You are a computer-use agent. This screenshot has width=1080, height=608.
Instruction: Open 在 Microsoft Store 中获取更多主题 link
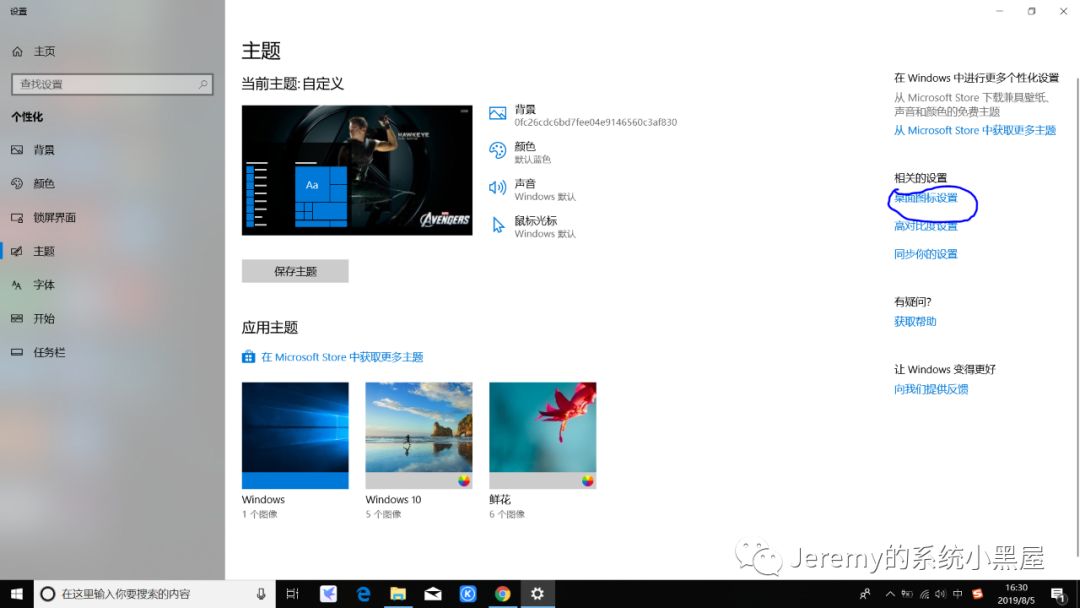[x=342, y=357]
